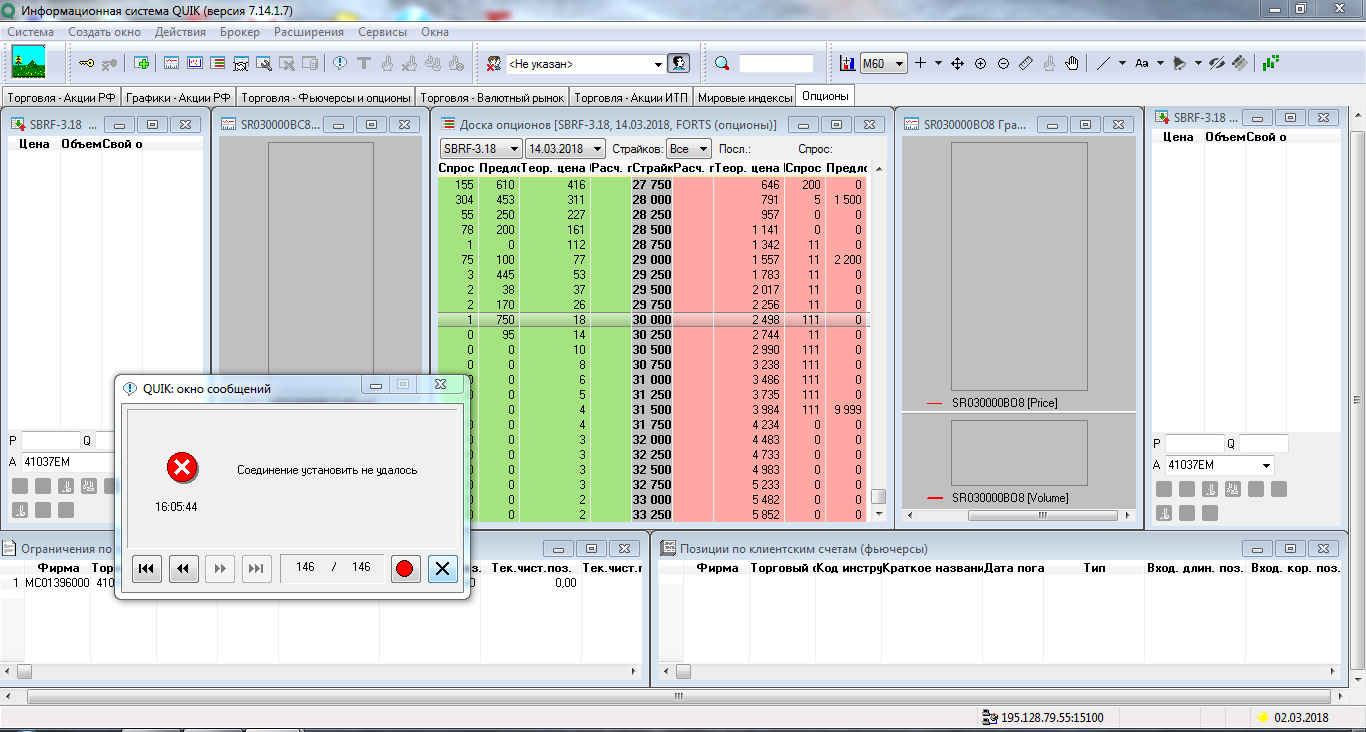The height and width of the screenshot is (732, 1366).
Task: Switch to Мировые индексы tab
Action: [x=745, y=98]
